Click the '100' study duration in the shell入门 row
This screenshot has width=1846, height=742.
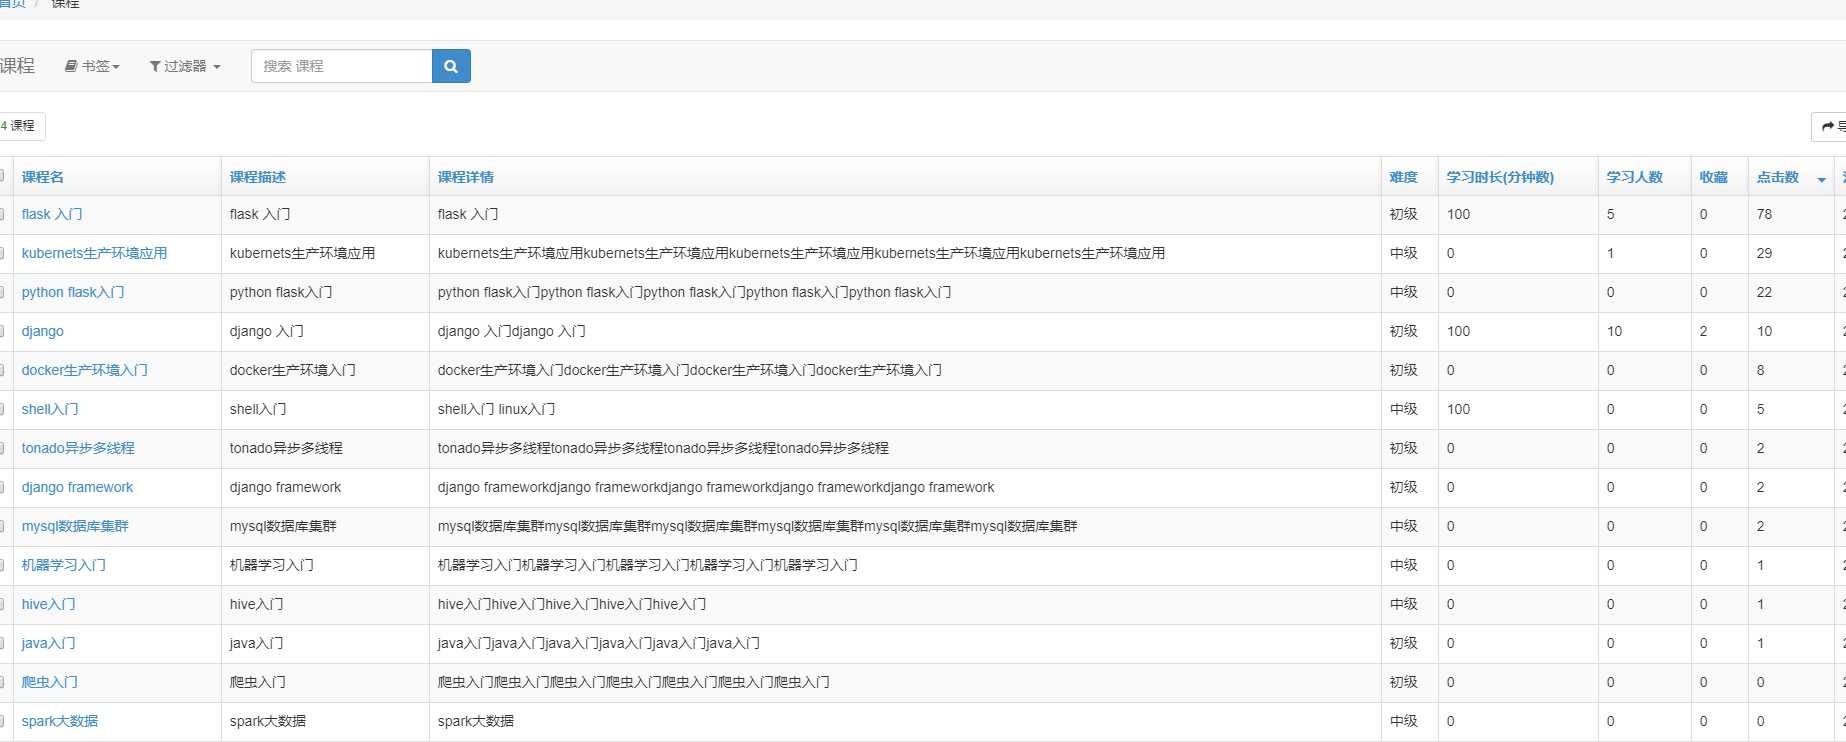(1458, 409)
